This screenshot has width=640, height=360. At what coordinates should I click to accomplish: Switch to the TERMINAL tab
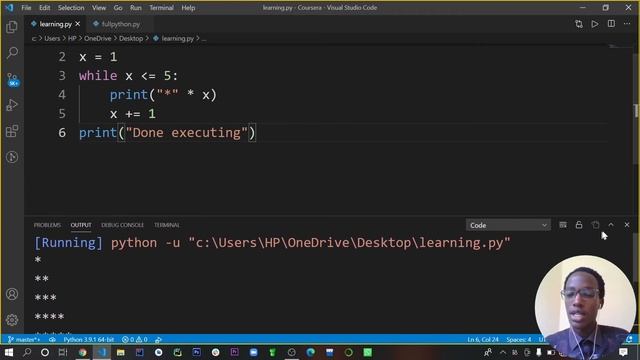167,225
